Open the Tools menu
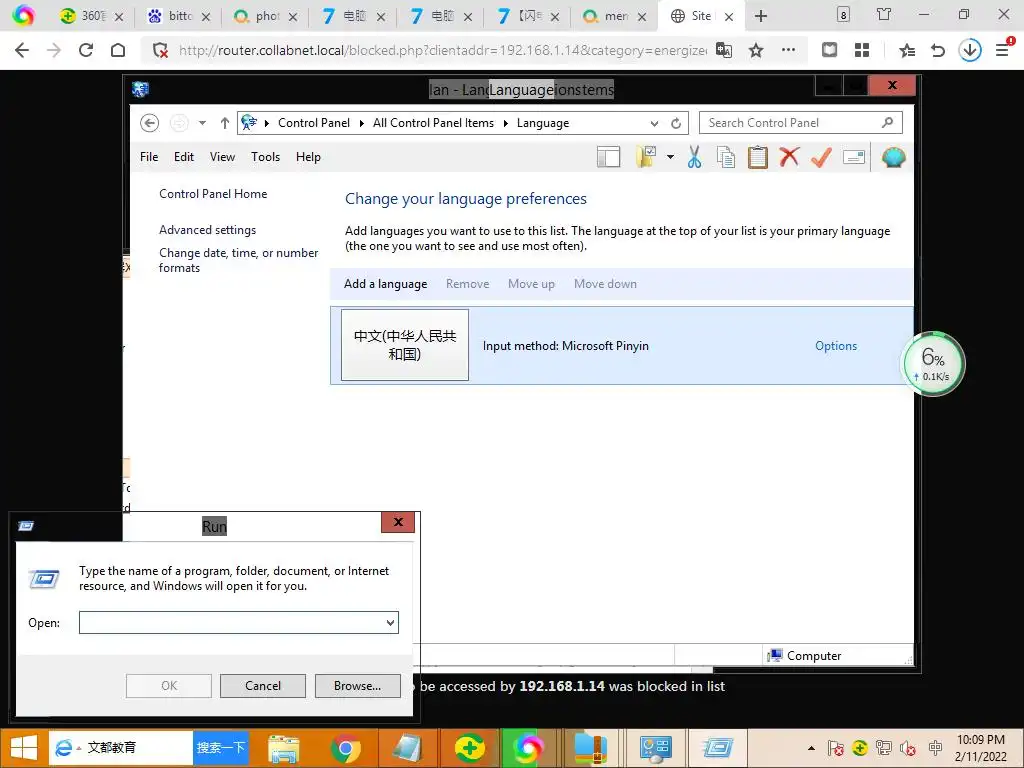 [x=265, y=157]
